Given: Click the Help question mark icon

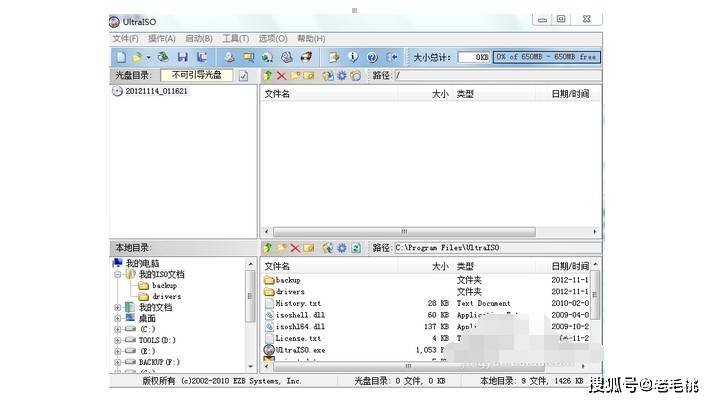Looking at the screenshot, I should 372,57.
